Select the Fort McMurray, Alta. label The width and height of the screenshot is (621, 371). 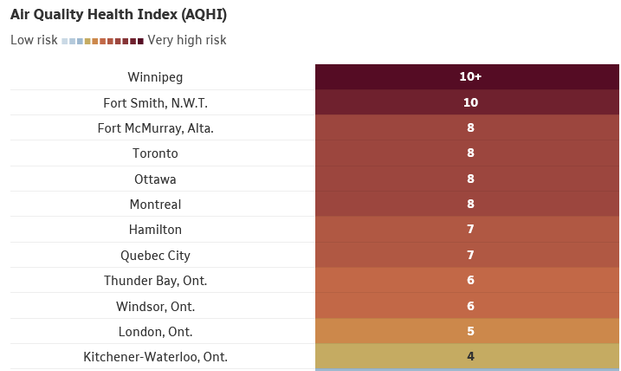155,128
